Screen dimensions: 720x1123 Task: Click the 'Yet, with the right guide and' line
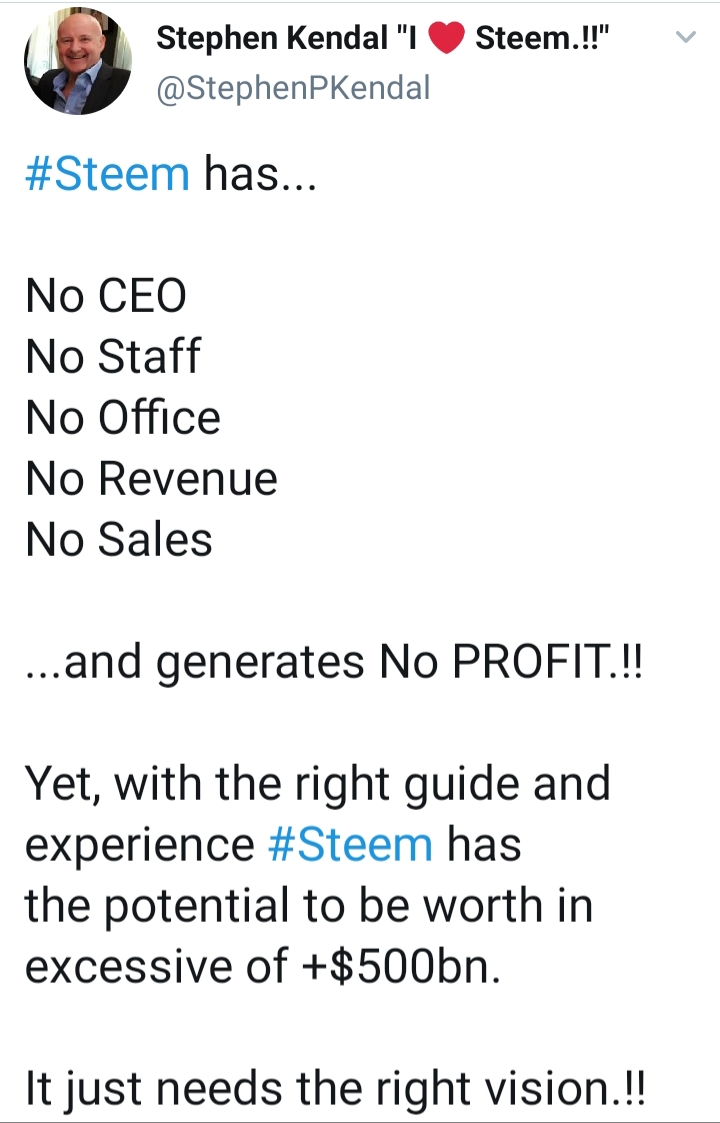318,784
